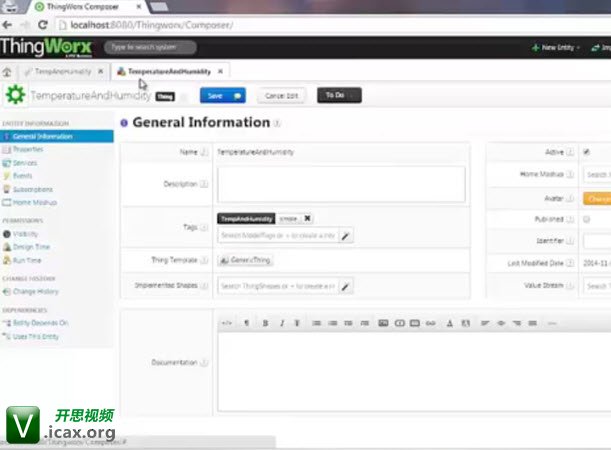Click the pencil icon beside Tags search

346,236
